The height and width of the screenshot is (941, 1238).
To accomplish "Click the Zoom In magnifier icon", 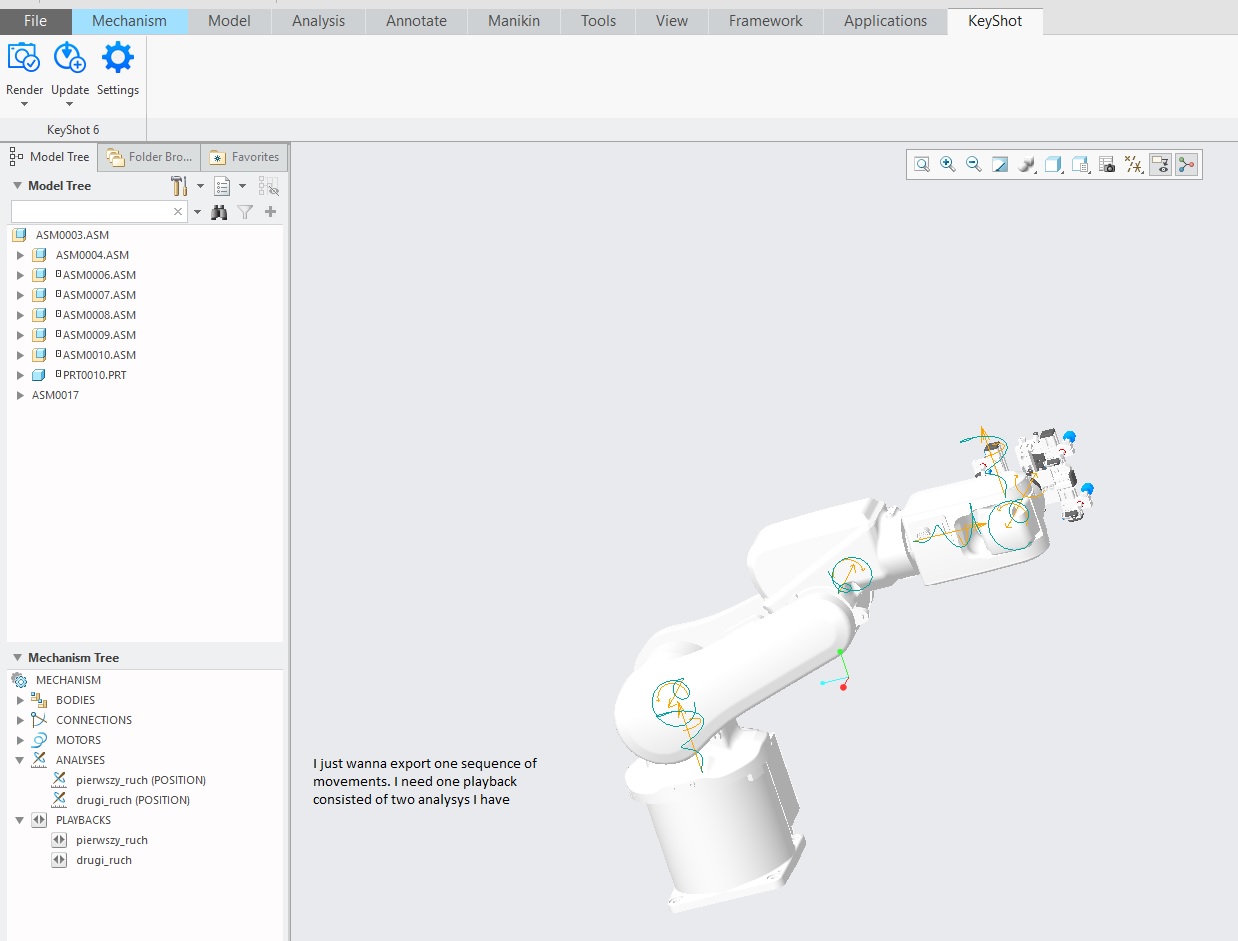I will point(947,164).
